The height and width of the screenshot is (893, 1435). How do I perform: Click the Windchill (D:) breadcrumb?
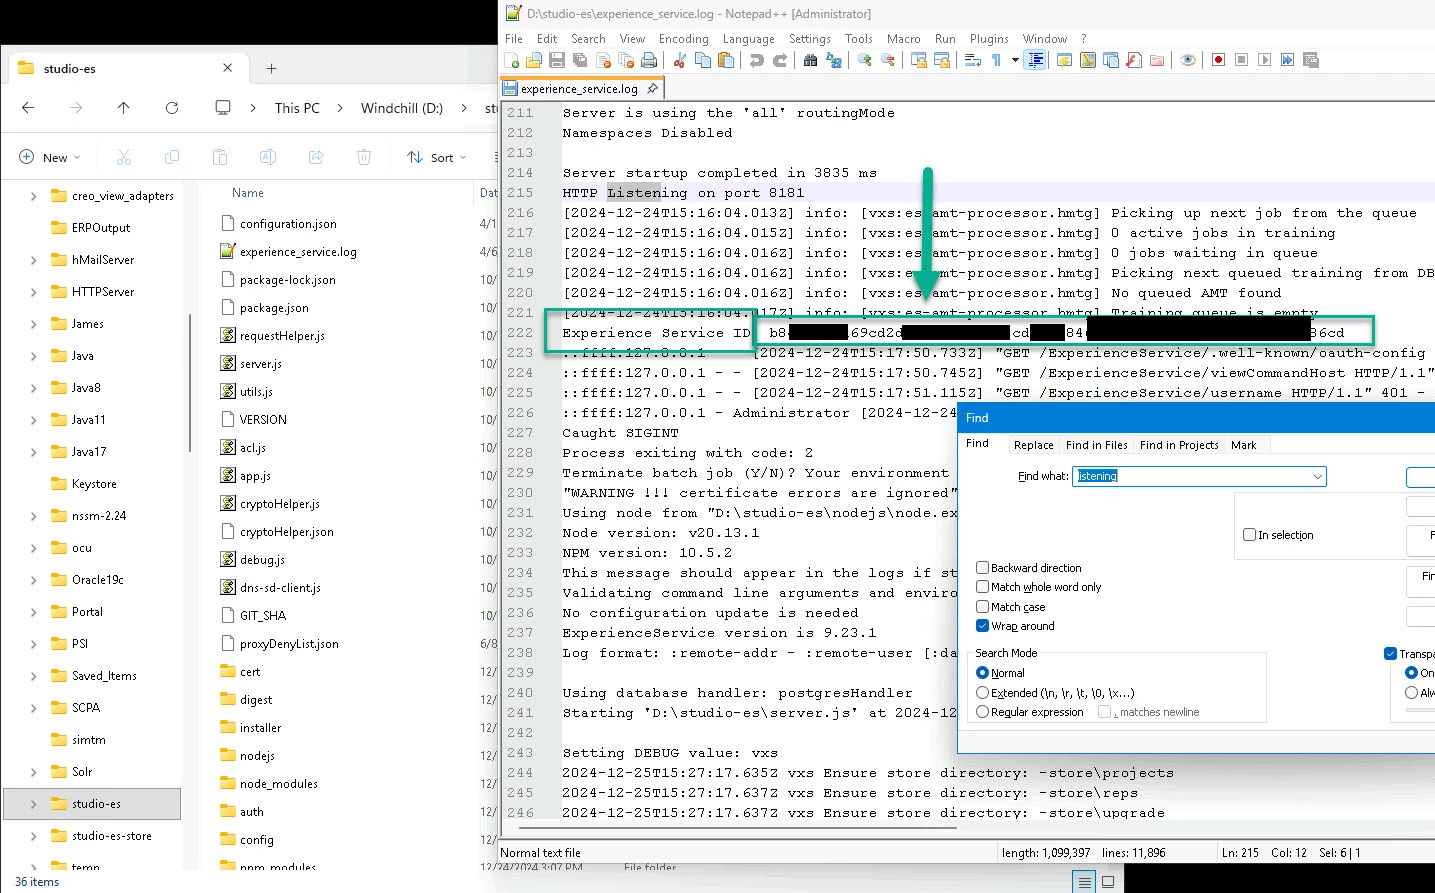tap(402, 108)
